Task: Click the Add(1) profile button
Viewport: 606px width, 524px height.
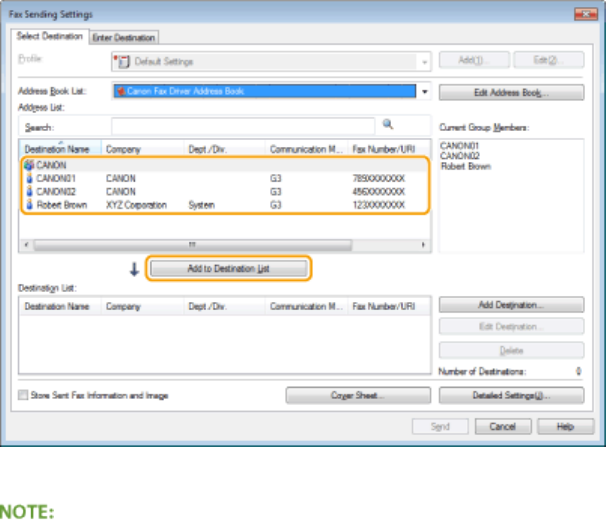Action: pyautogui.click(x=474, y=60)
